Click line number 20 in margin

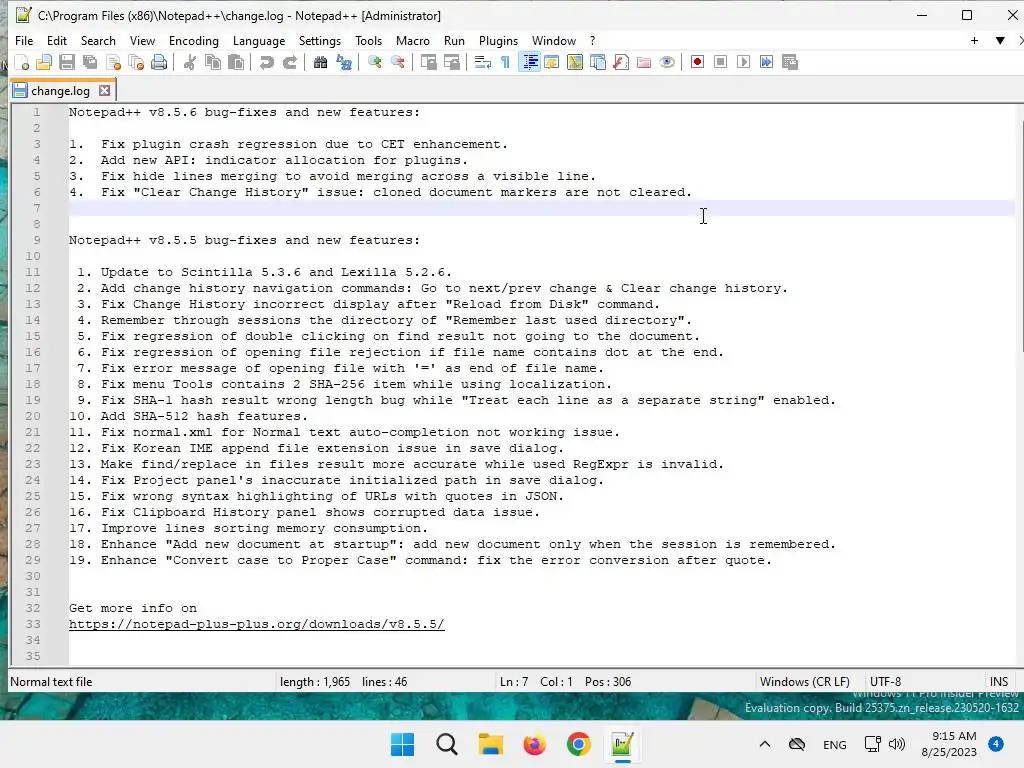(33, 416)
